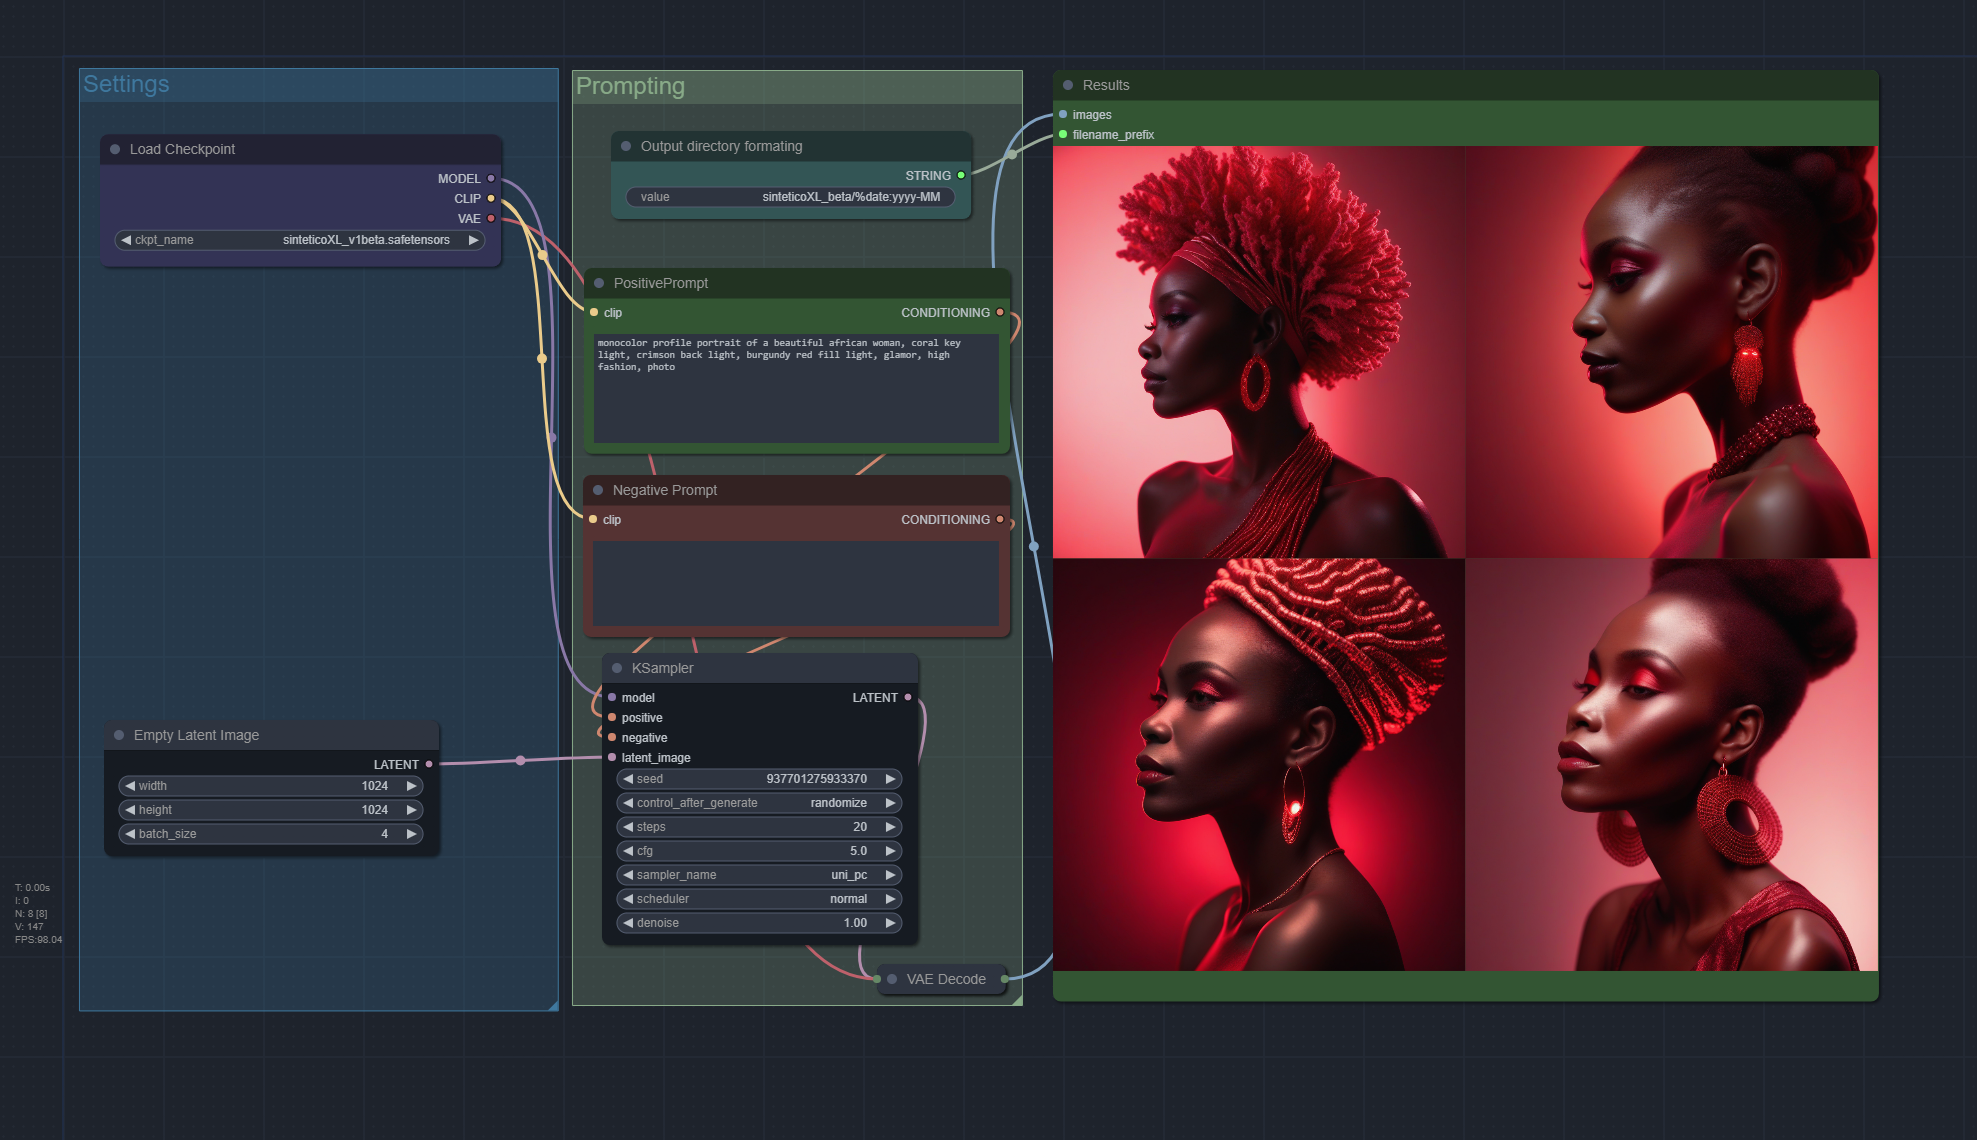Click LATENT output dot on Empty Latent Image
Viewport: 1977px width, 1140px height.
coord(429,764)
